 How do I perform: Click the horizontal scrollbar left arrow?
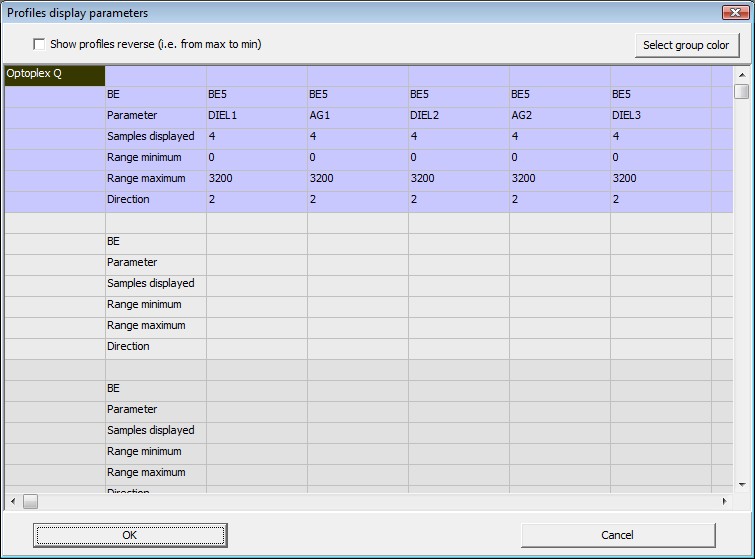pyautogui.click(x=12, y=501)
